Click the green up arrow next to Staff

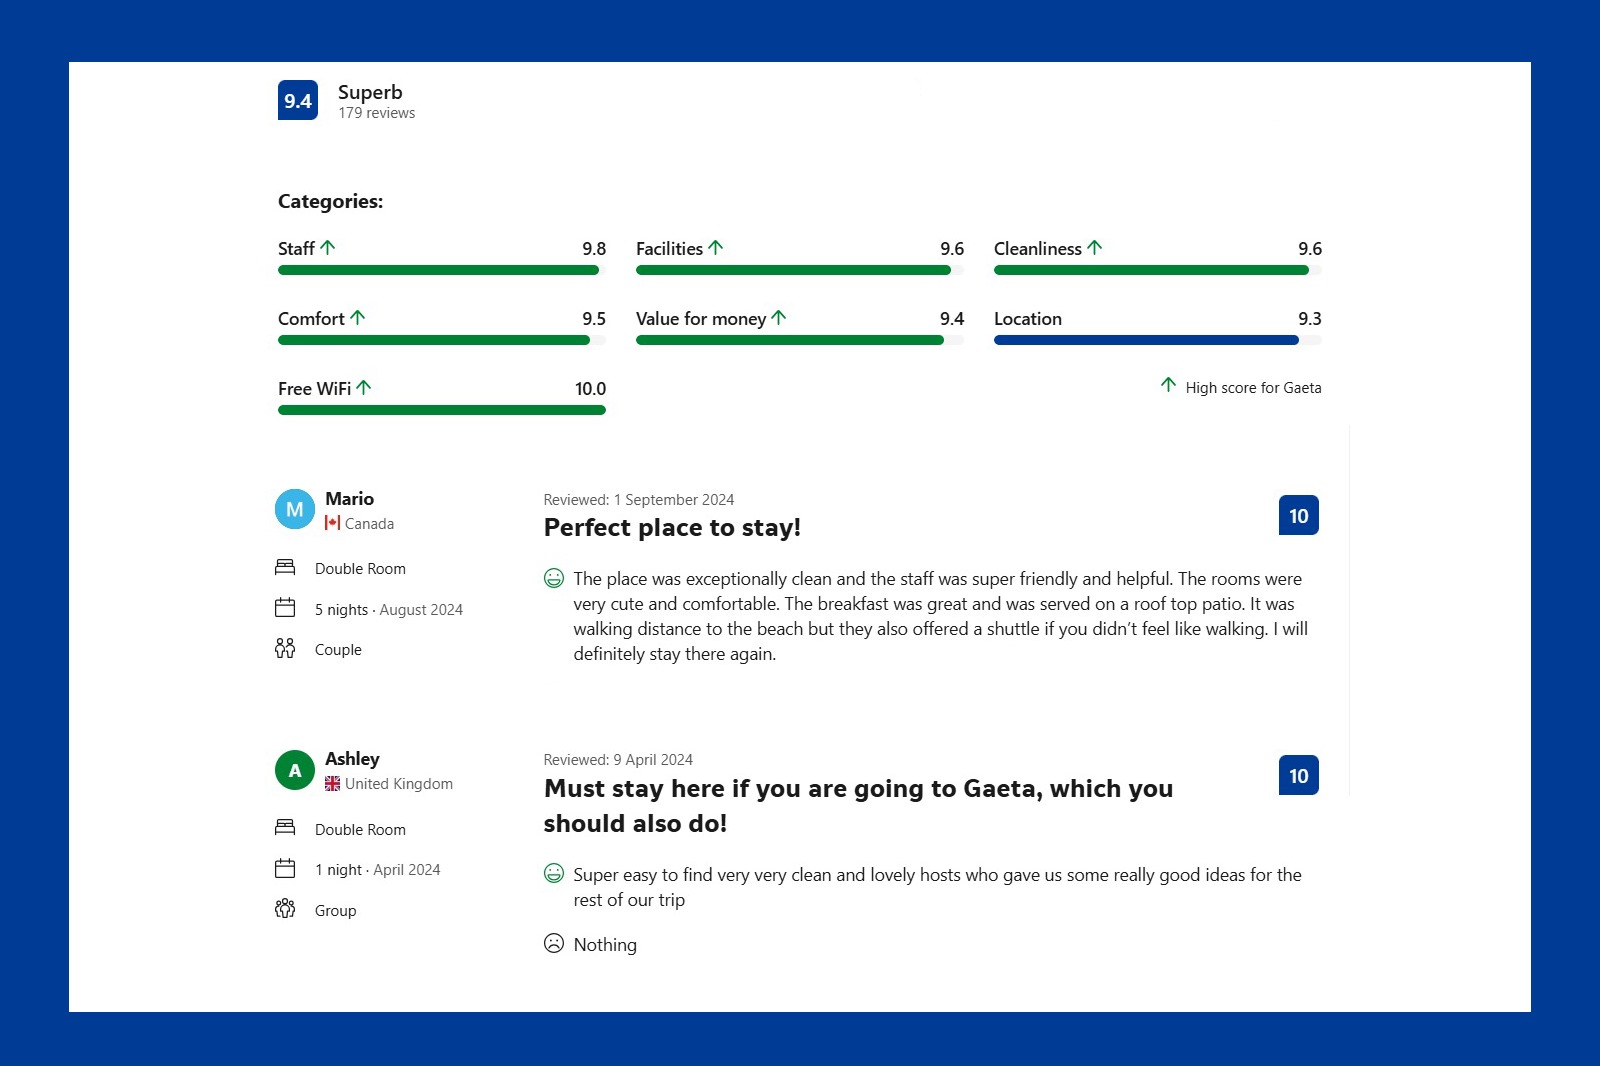[328, 247]
